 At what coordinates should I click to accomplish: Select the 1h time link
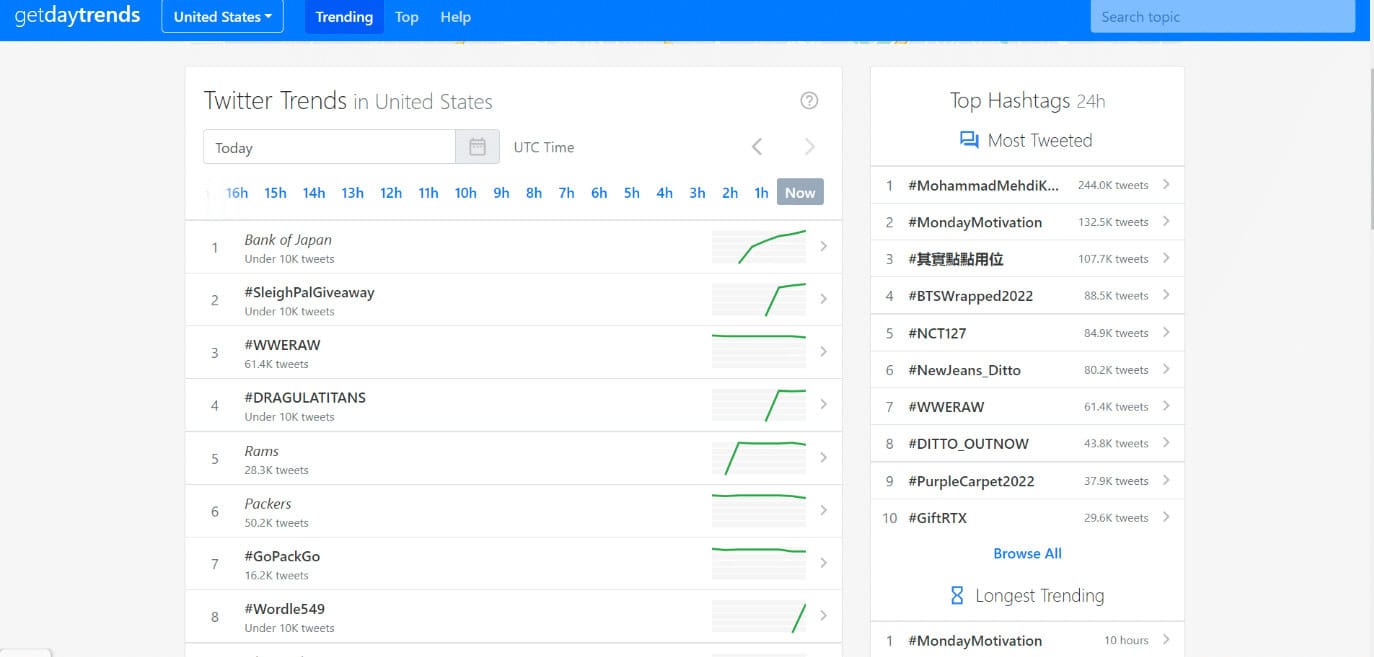tap(761, 193)
